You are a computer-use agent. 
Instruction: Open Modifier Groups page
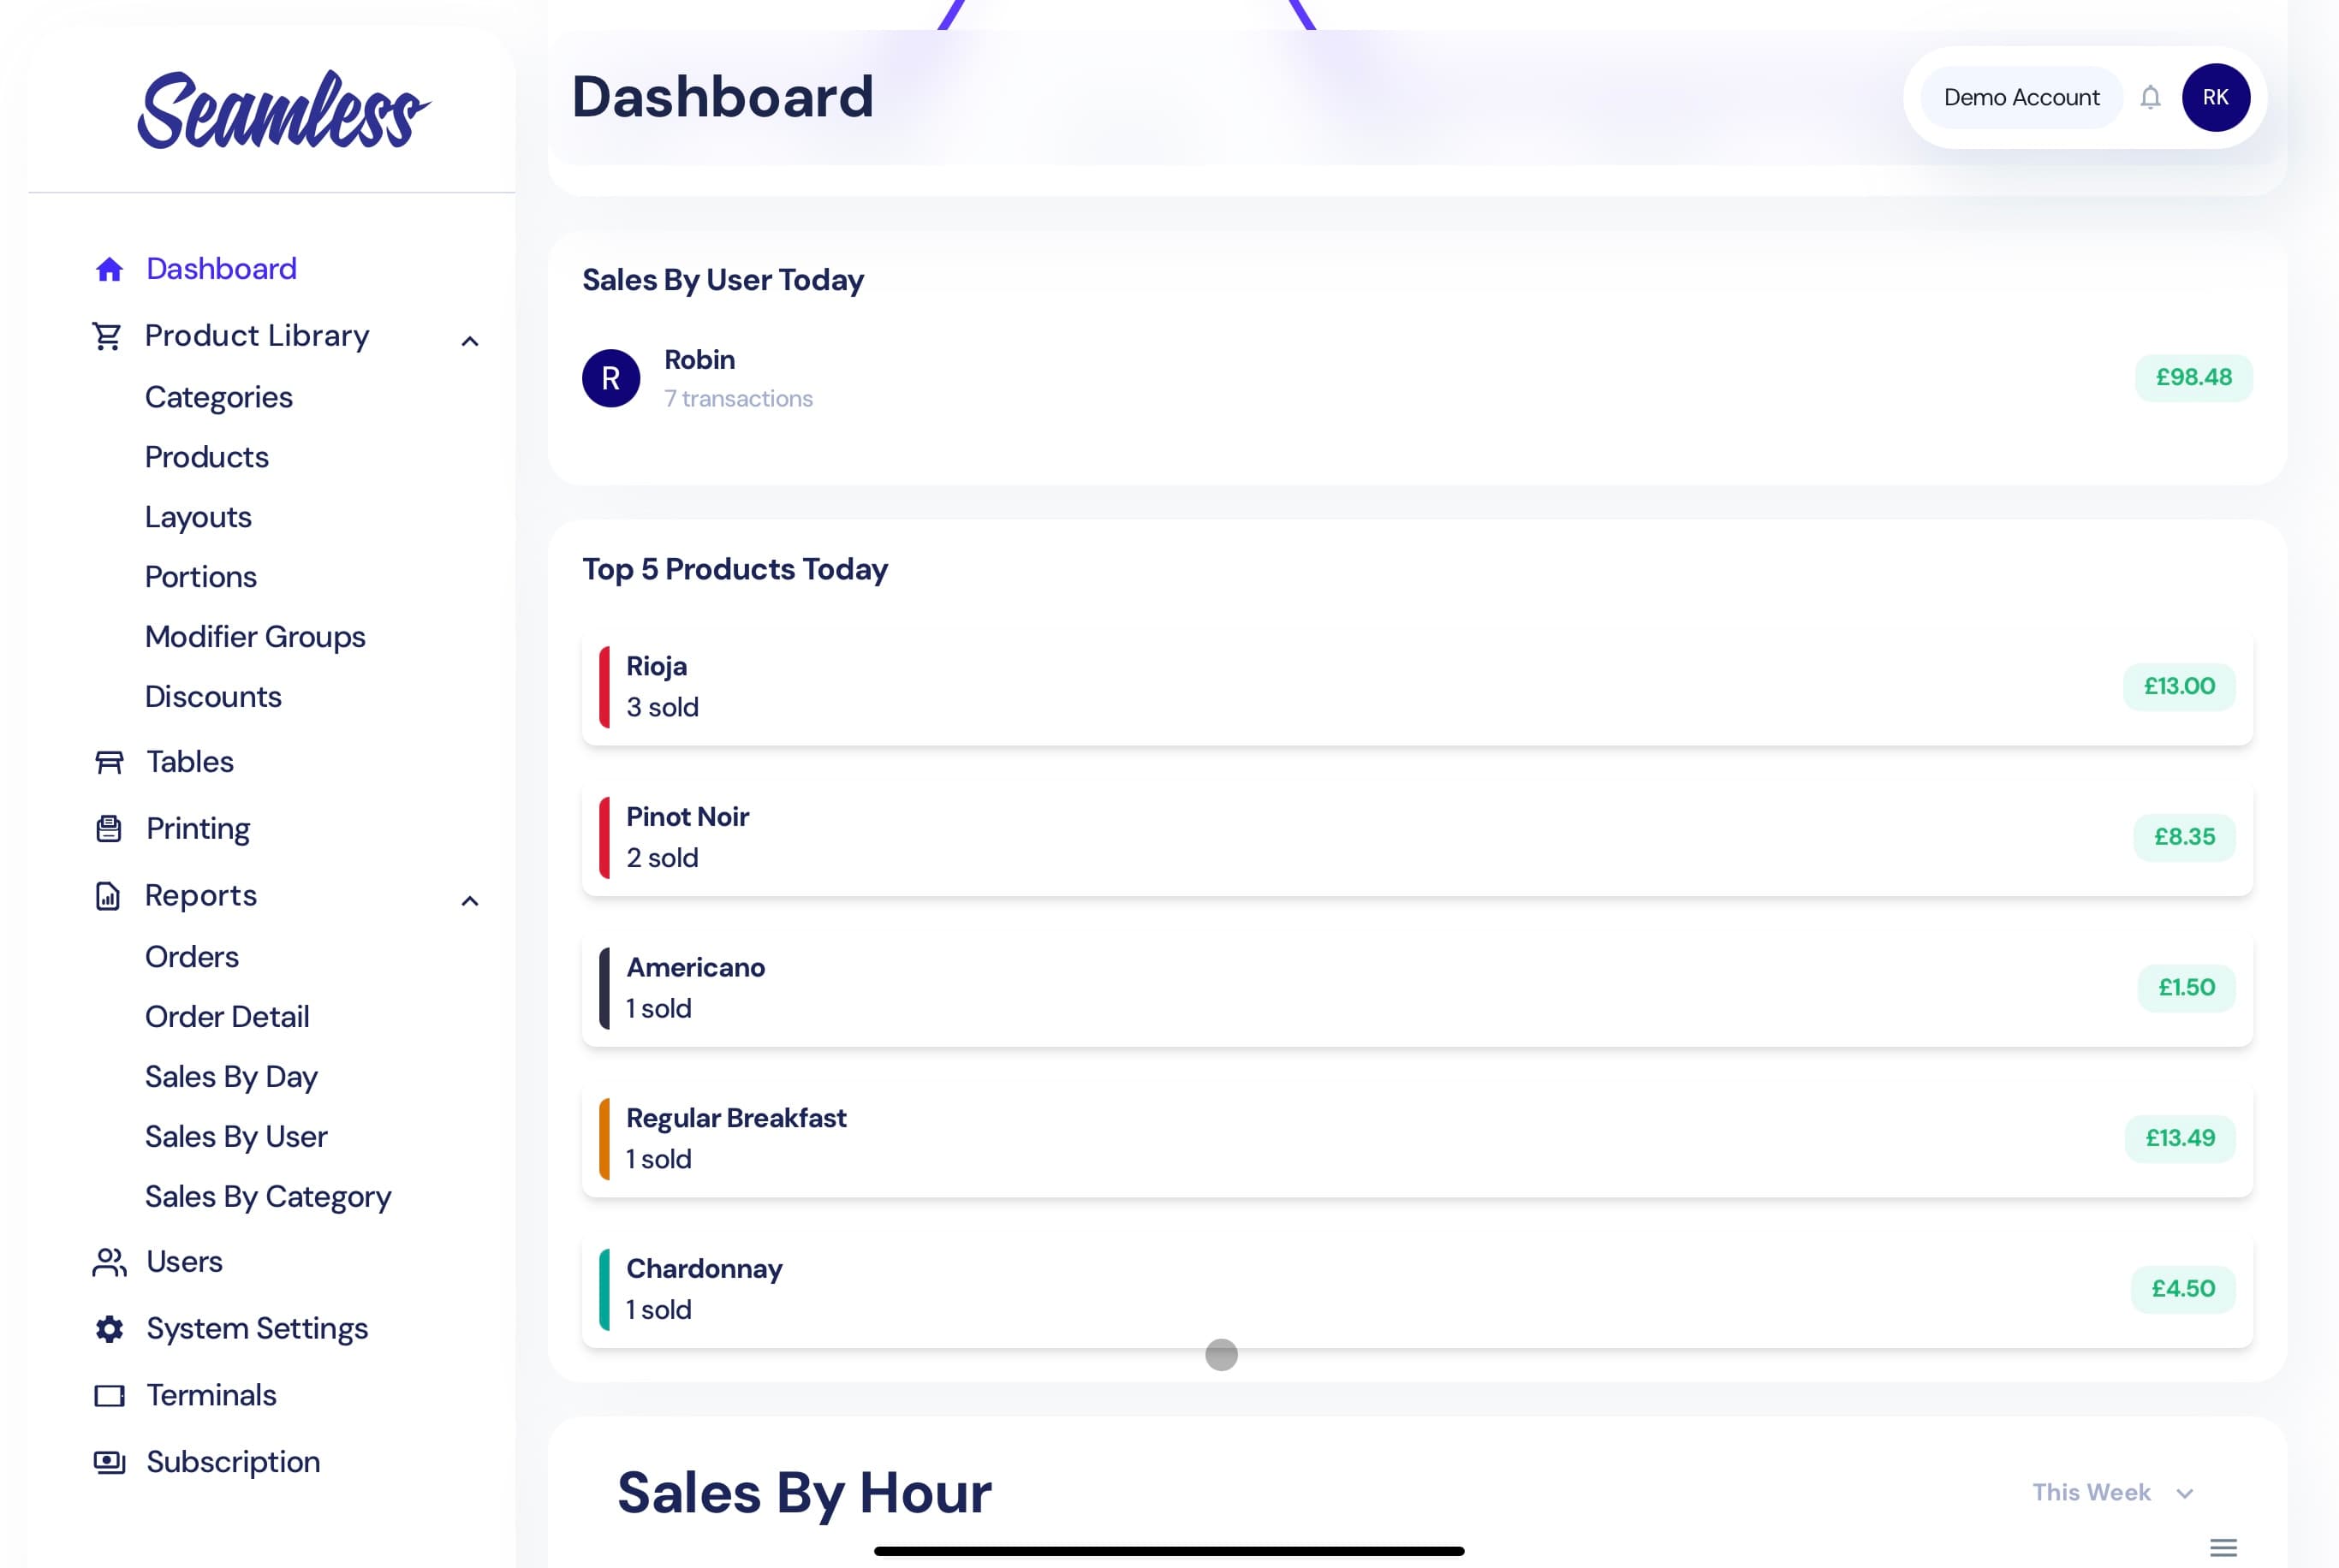click(255, 637)
